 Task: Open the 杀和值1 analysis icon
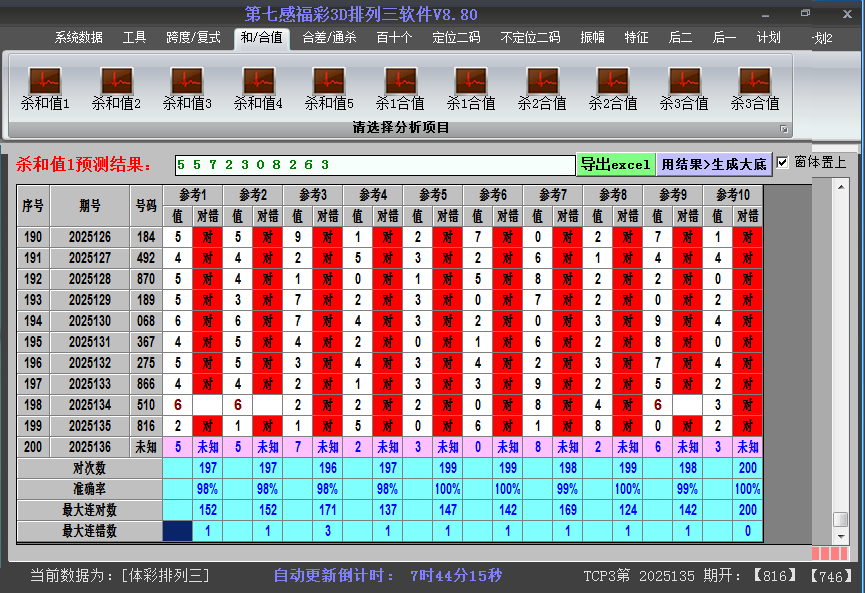coord(45,88)
